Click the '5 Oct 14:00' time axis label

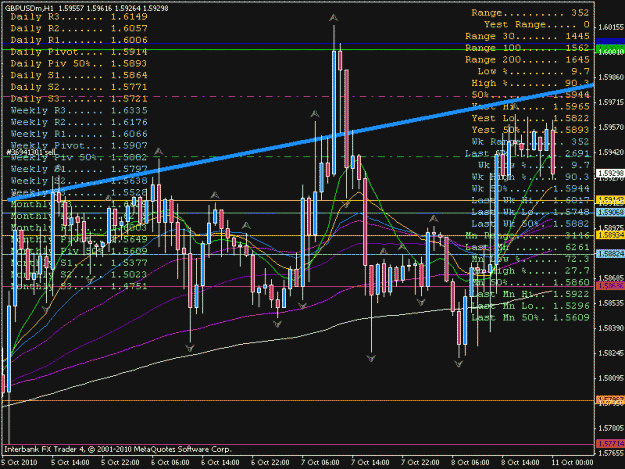coord(70,463)
